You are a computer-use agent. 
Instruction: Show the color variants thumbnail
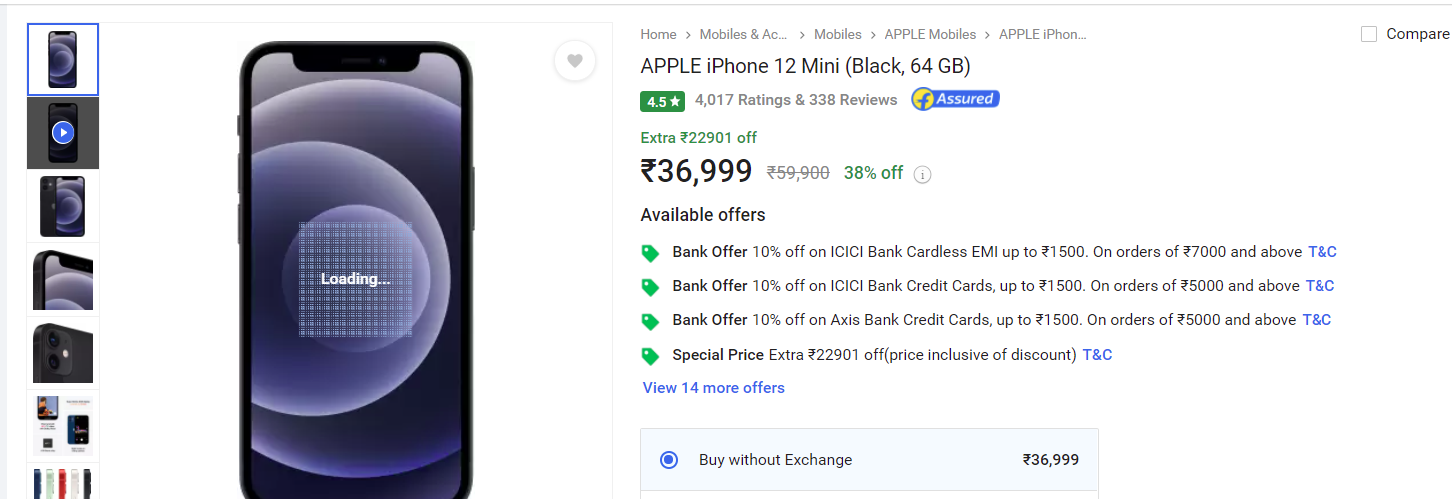(63, 482)
